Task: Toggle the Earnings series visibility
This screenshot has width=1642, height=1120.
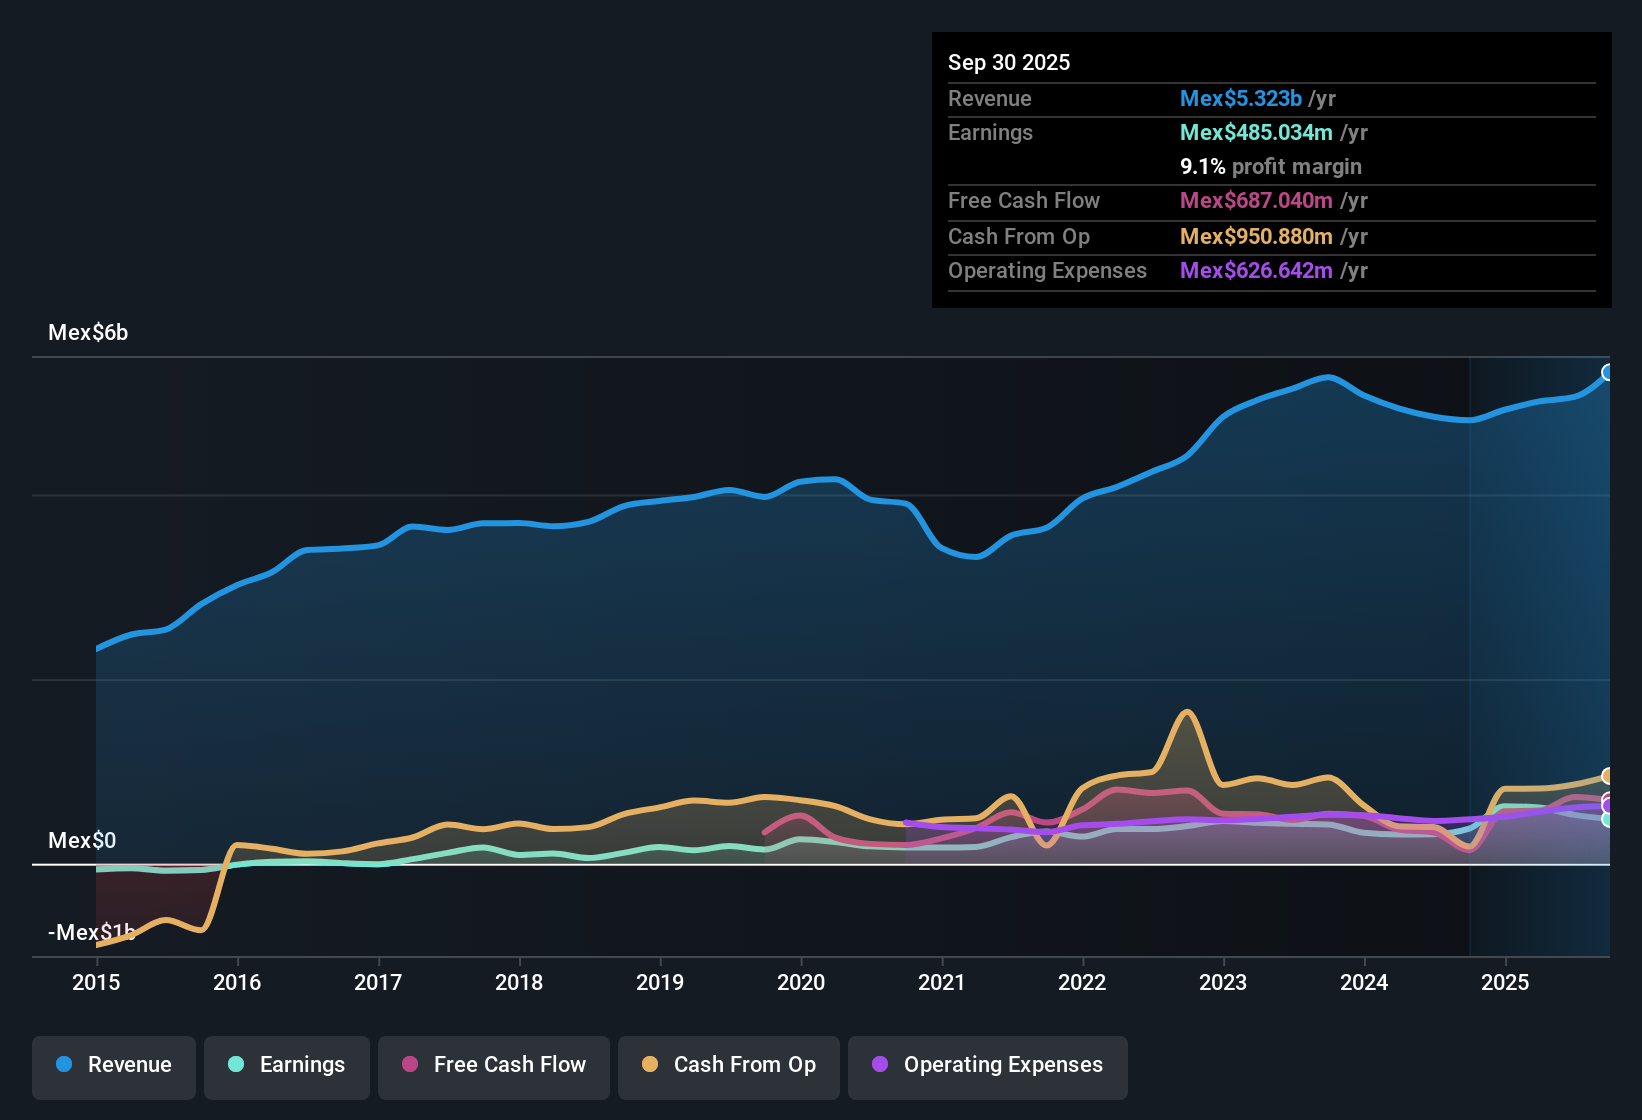Action: pyautogui.click(x=286, y=1066)
